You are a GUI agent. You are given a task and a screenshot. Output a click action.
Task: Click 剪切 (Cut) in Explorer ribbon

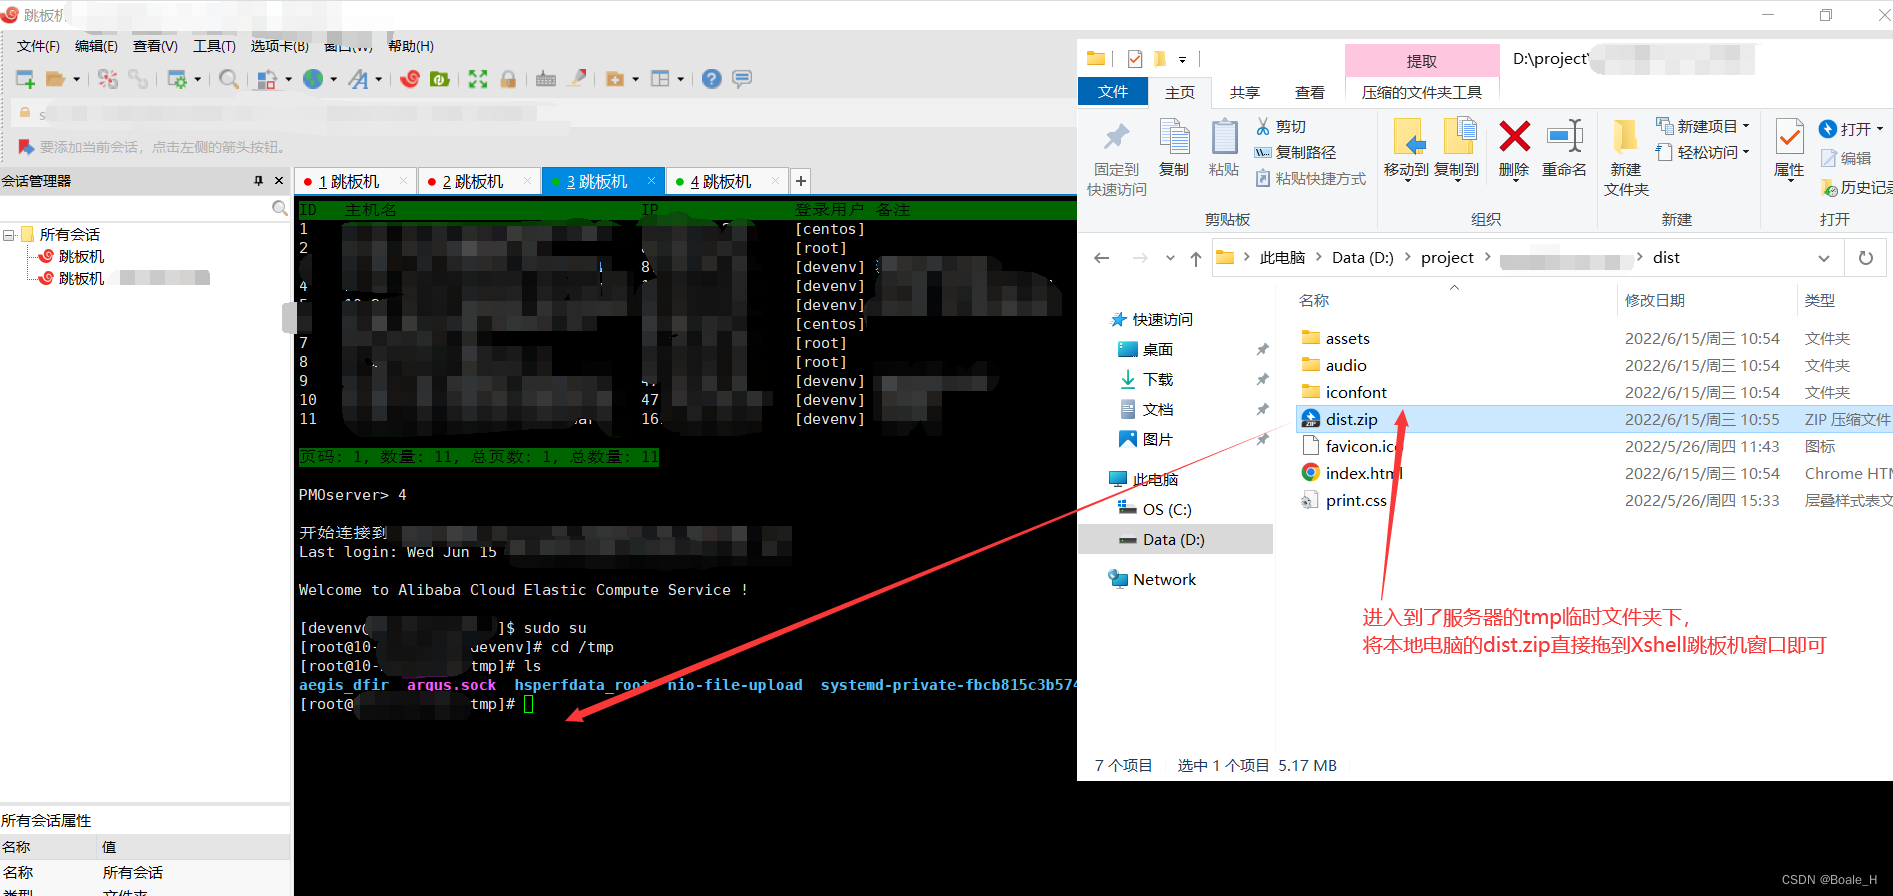coord(1281,127)
